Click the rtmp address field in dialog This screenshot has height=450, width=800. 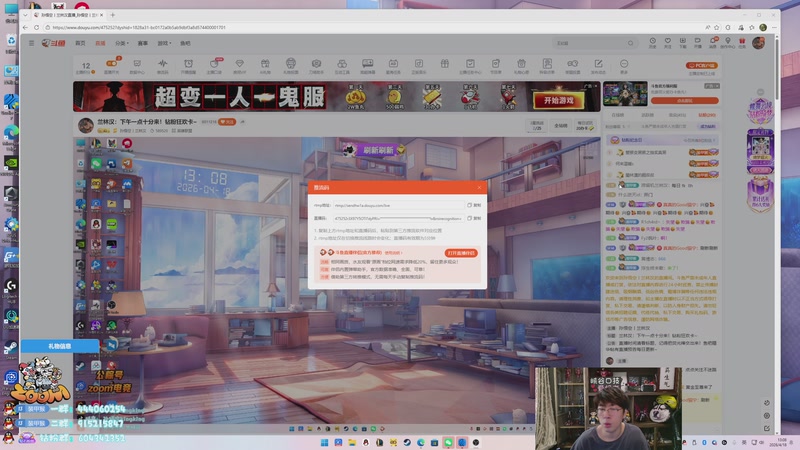pyautogui.click(x=398, y=205)
